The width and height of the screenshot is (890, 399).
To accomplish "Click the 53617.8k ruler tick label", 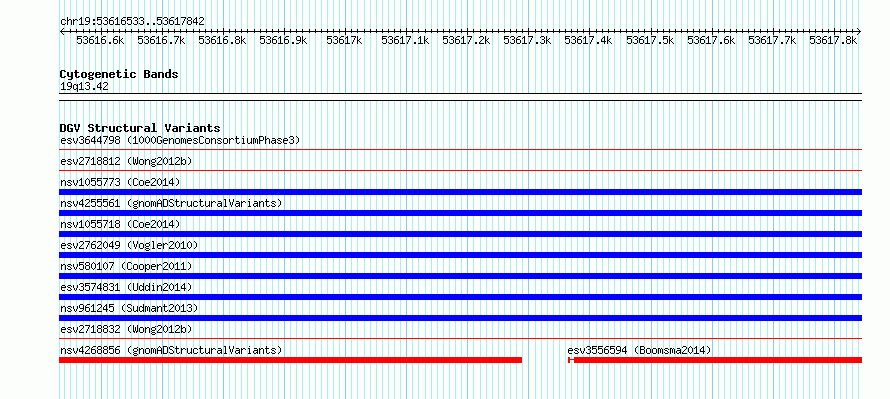I will tap(833, 40).
